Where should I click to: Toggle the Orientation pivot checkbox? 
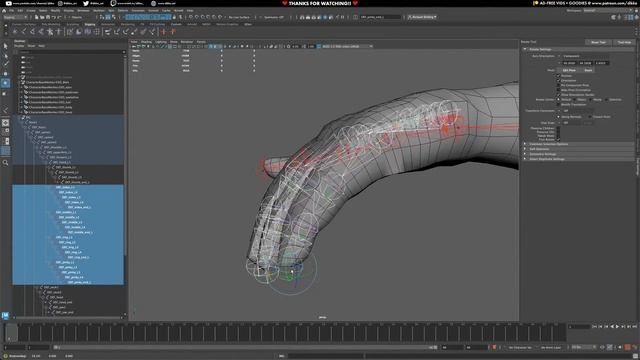coord(558,80)
